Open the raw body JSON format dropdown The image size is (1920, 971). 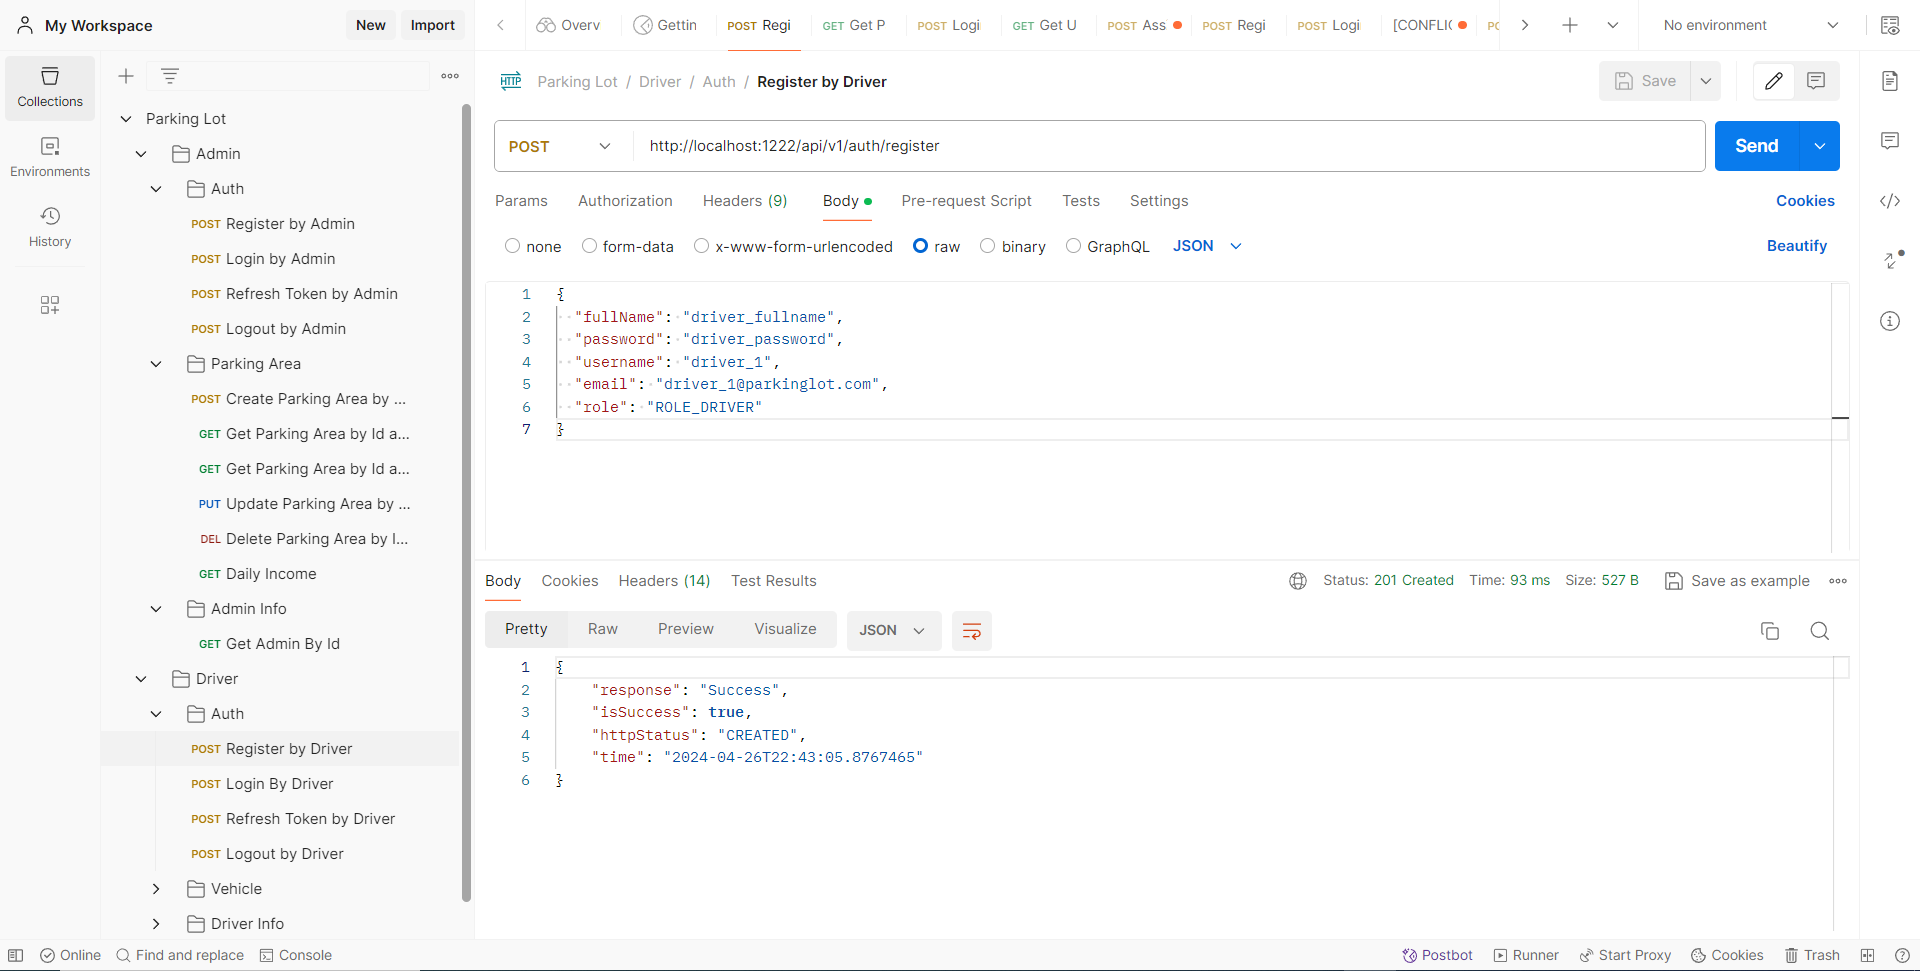point(1207,246)
